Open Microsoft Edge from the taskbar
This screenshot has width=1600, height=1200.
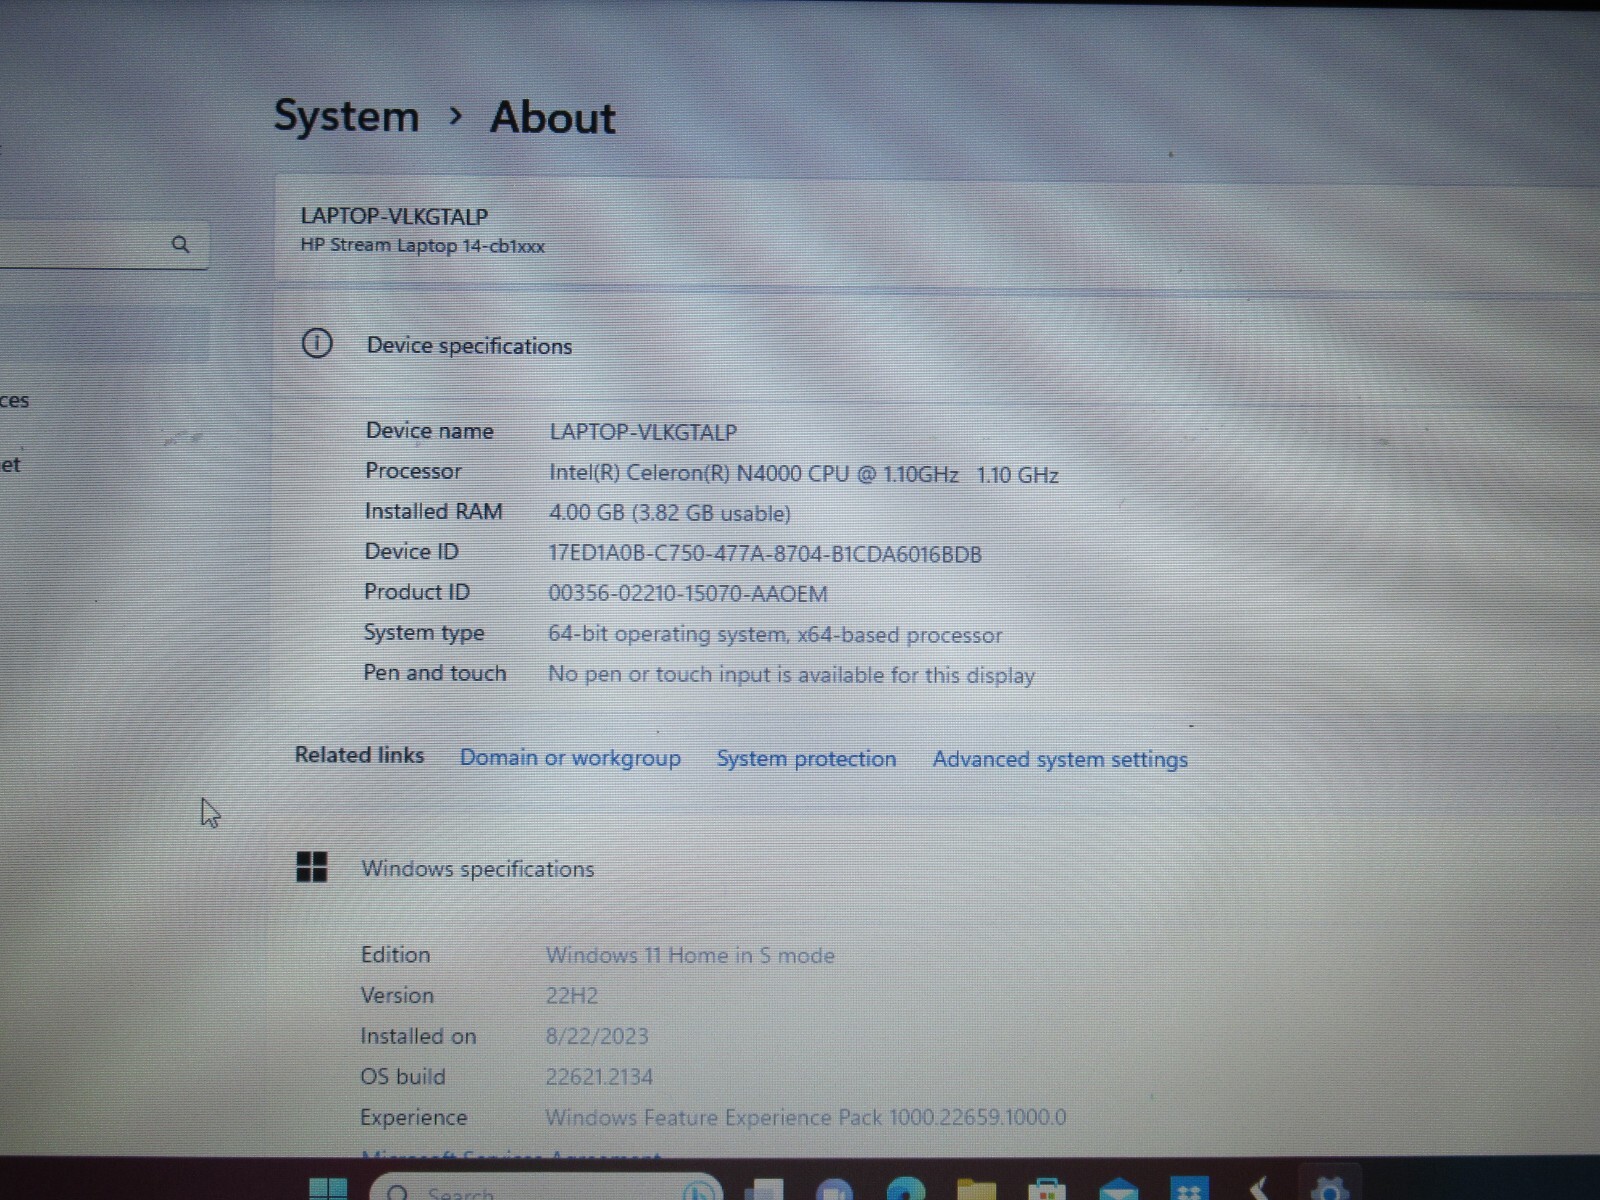(x=906, y=1189)
